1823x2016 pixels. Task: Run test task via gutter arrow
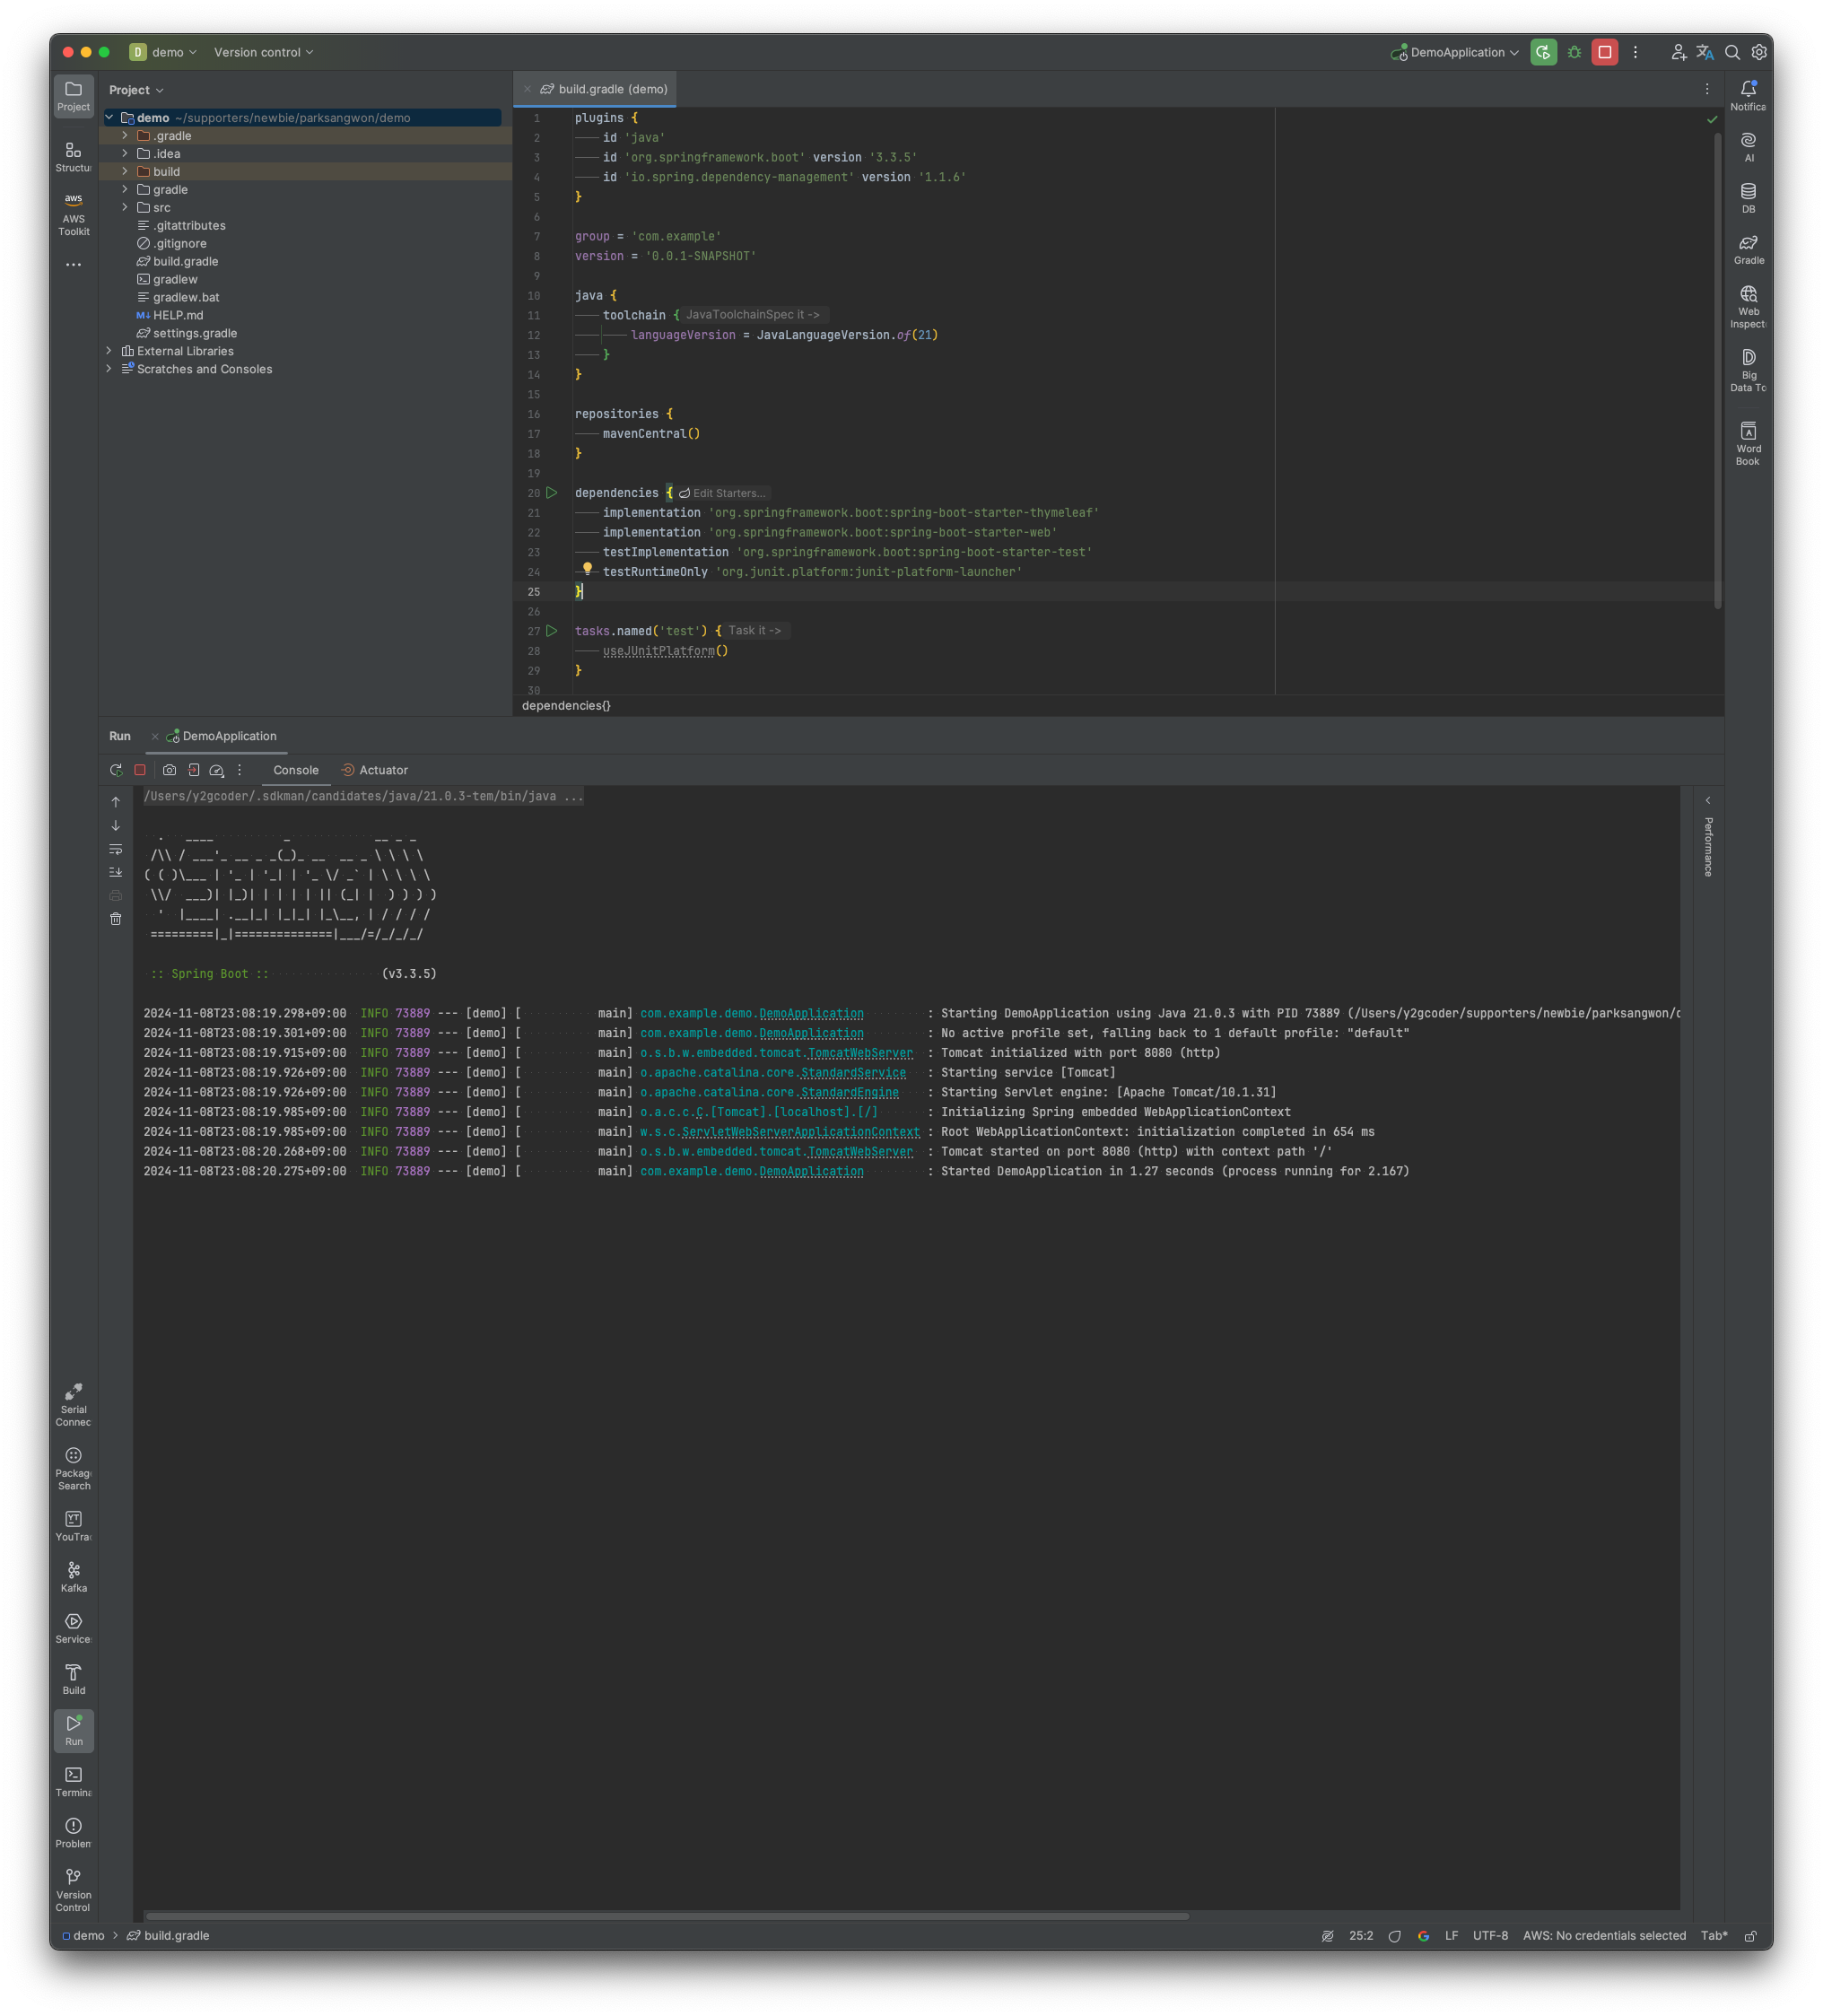pyautogui.click(x=551, y=631)
